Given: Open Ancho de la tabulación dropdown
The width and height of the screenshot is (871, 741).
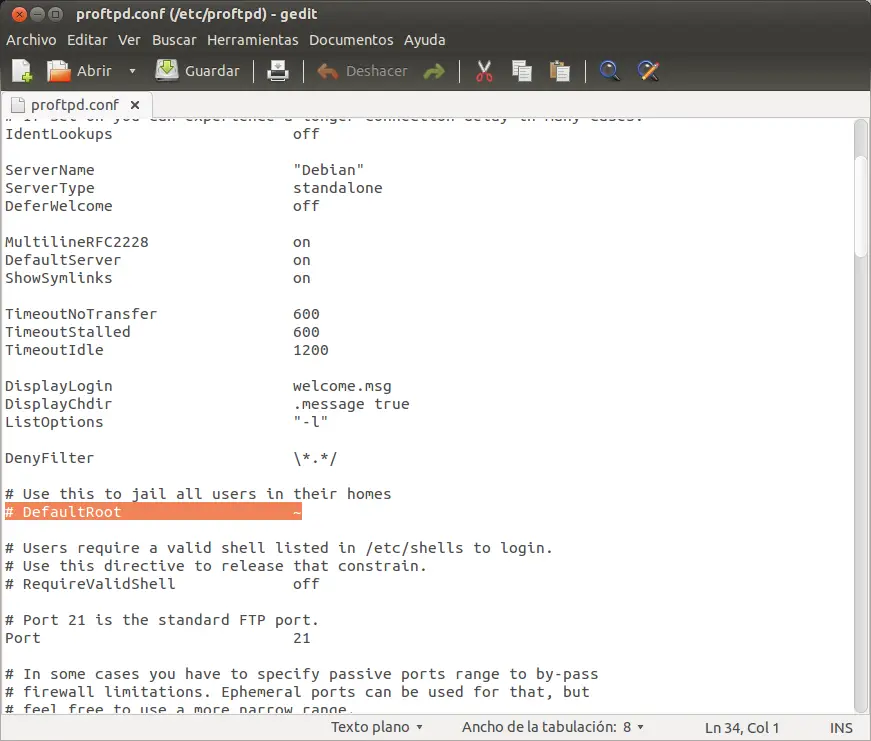Looking at the screenshot, I should pos(553,727).
